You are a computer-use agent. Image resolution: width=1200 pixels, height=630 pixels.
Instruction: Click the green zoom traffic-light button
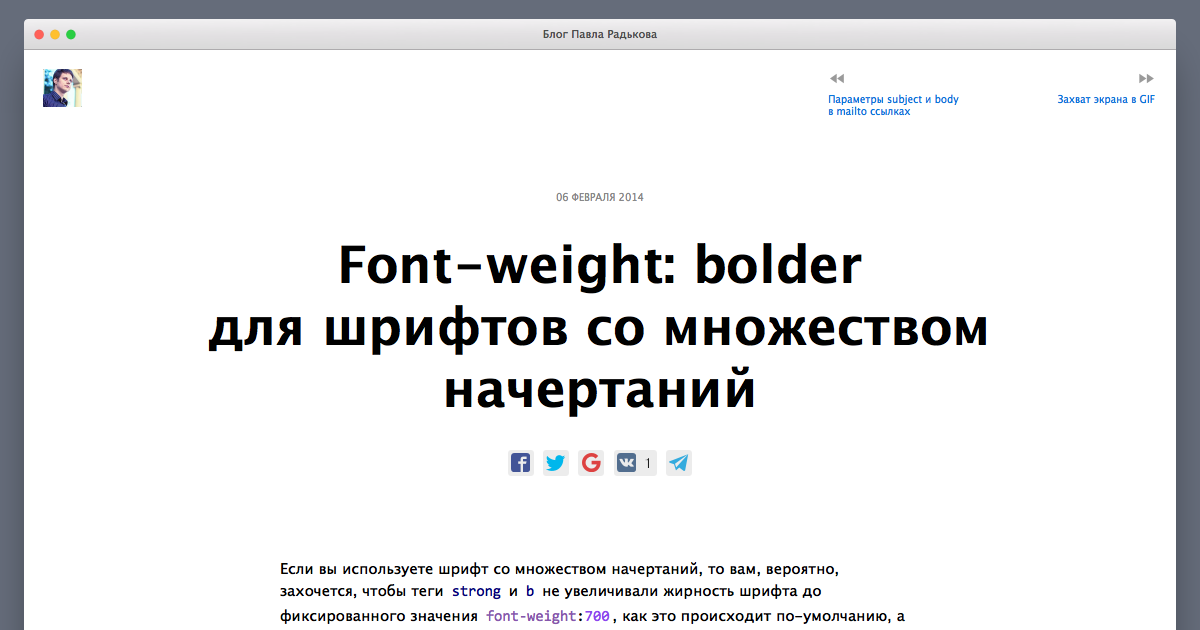click(70, 33)
